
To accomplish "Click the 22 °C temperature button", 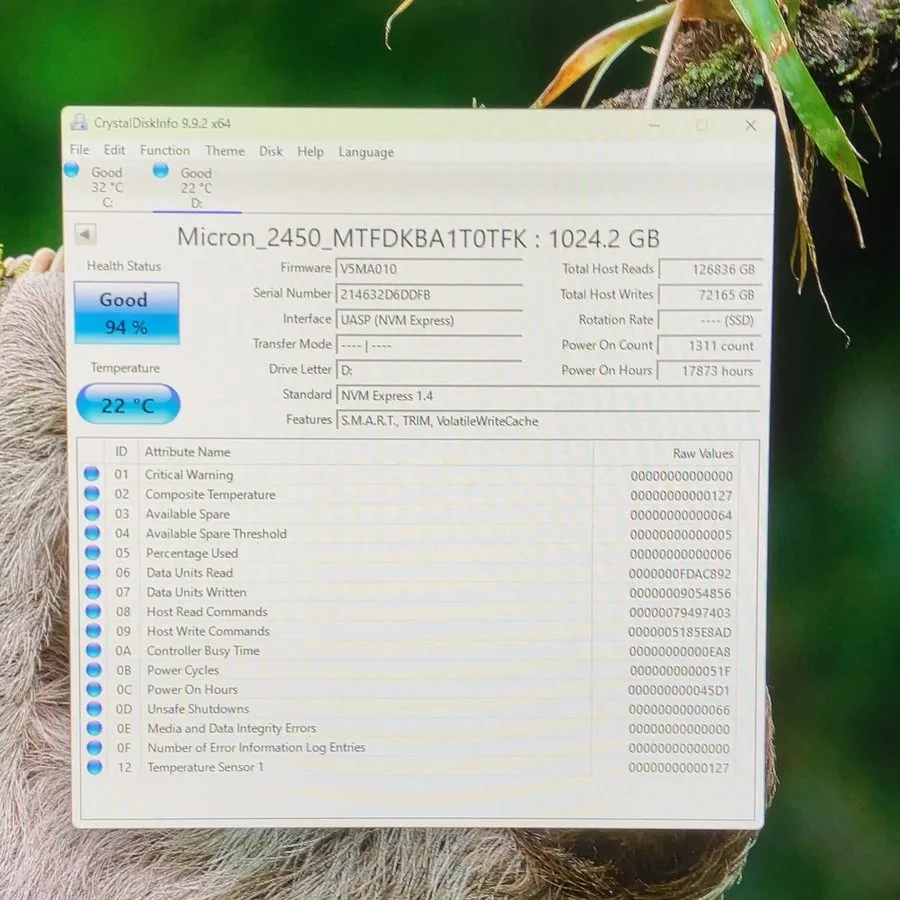I will pos(128,404).
